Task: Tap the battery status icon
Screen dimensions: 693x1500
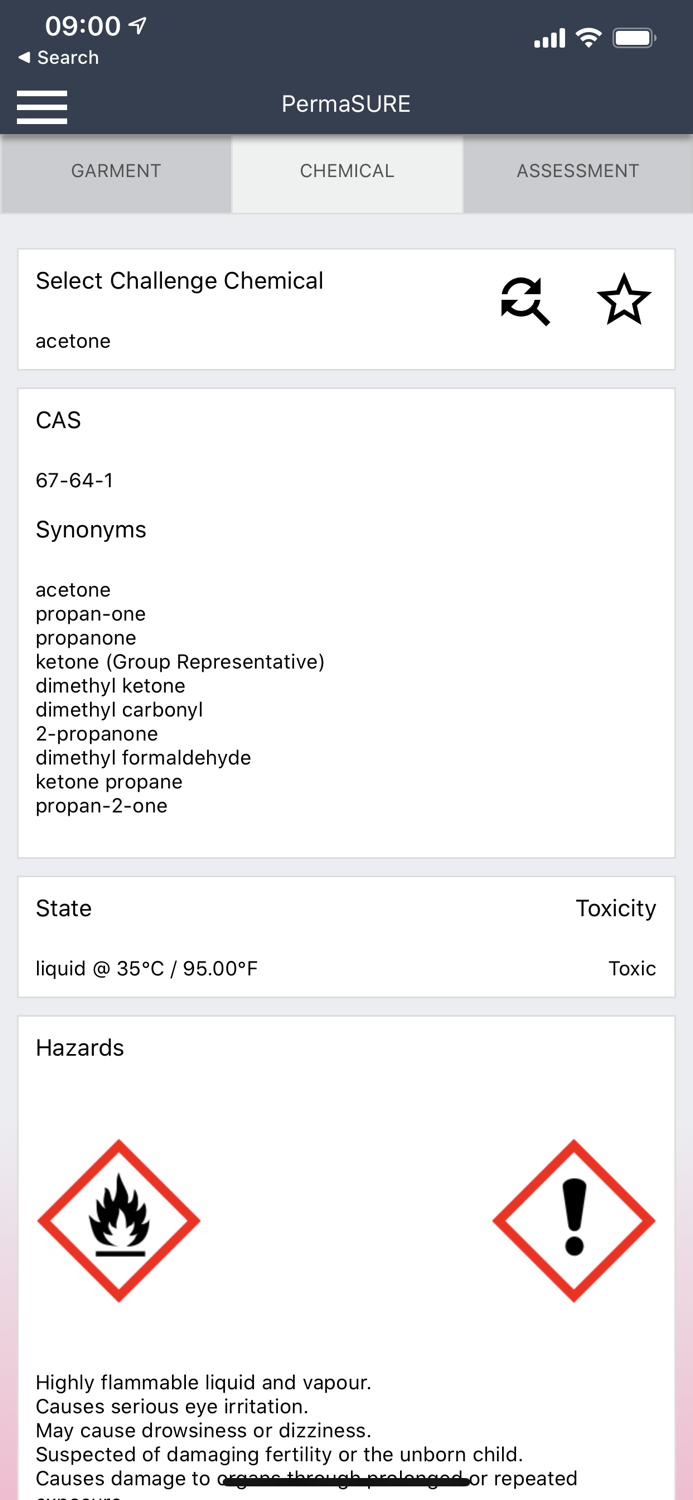Action: click(x=634, y=38)
